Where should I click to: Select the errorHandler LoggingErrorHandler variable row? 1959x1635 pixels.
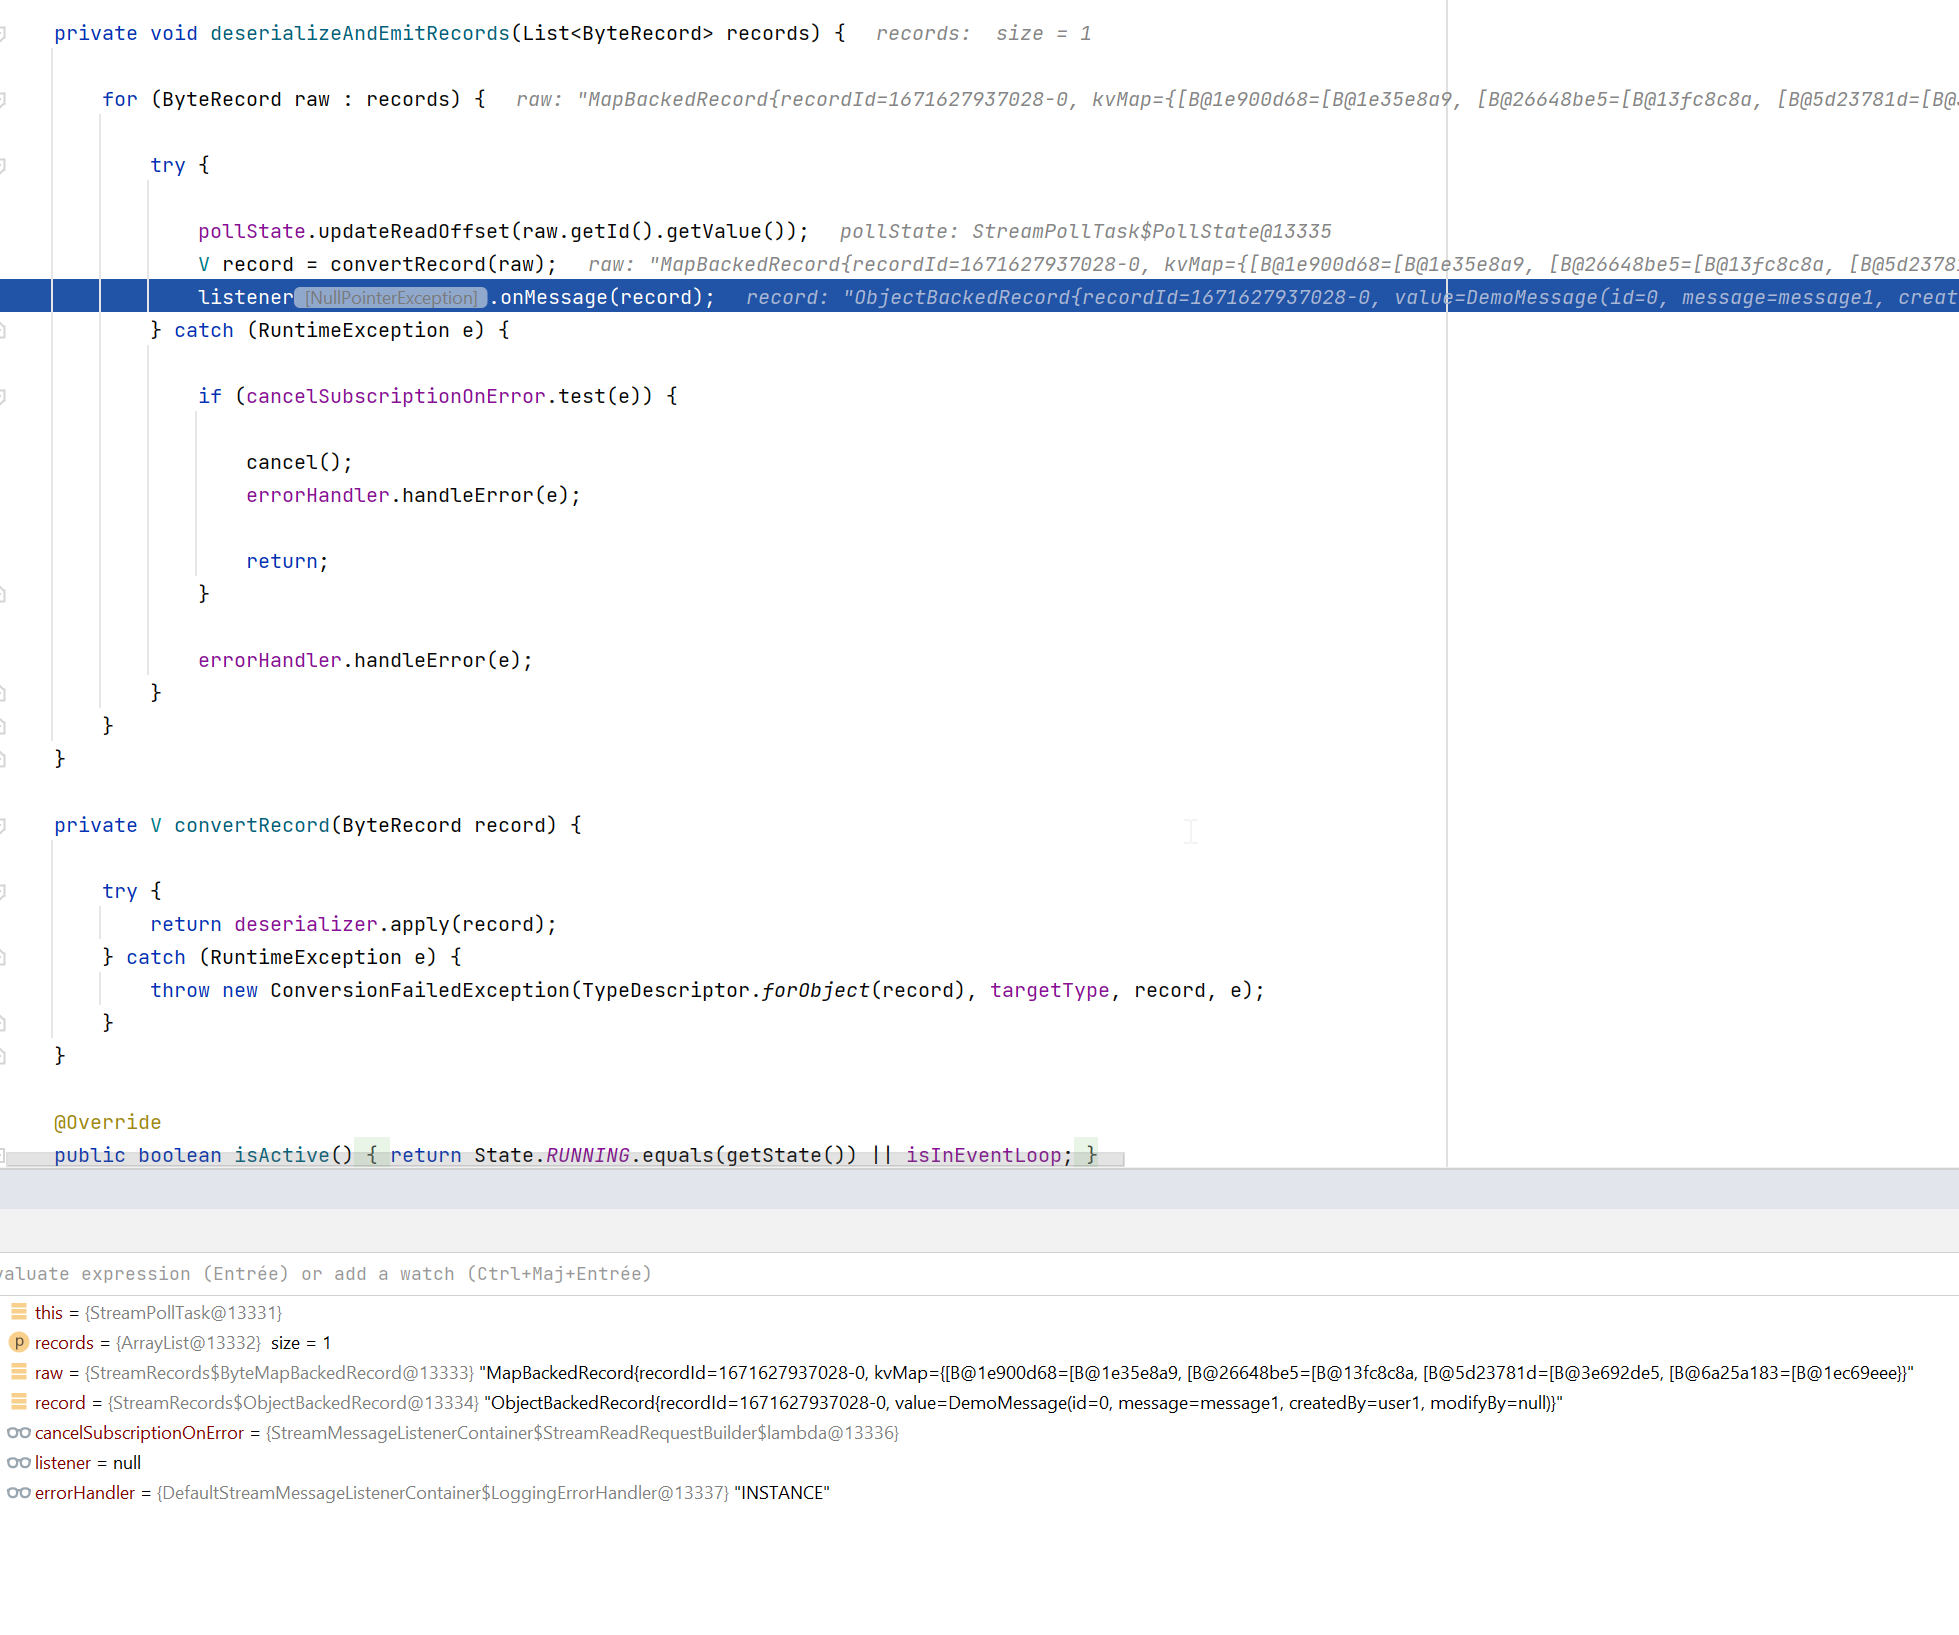[979, 1492]
